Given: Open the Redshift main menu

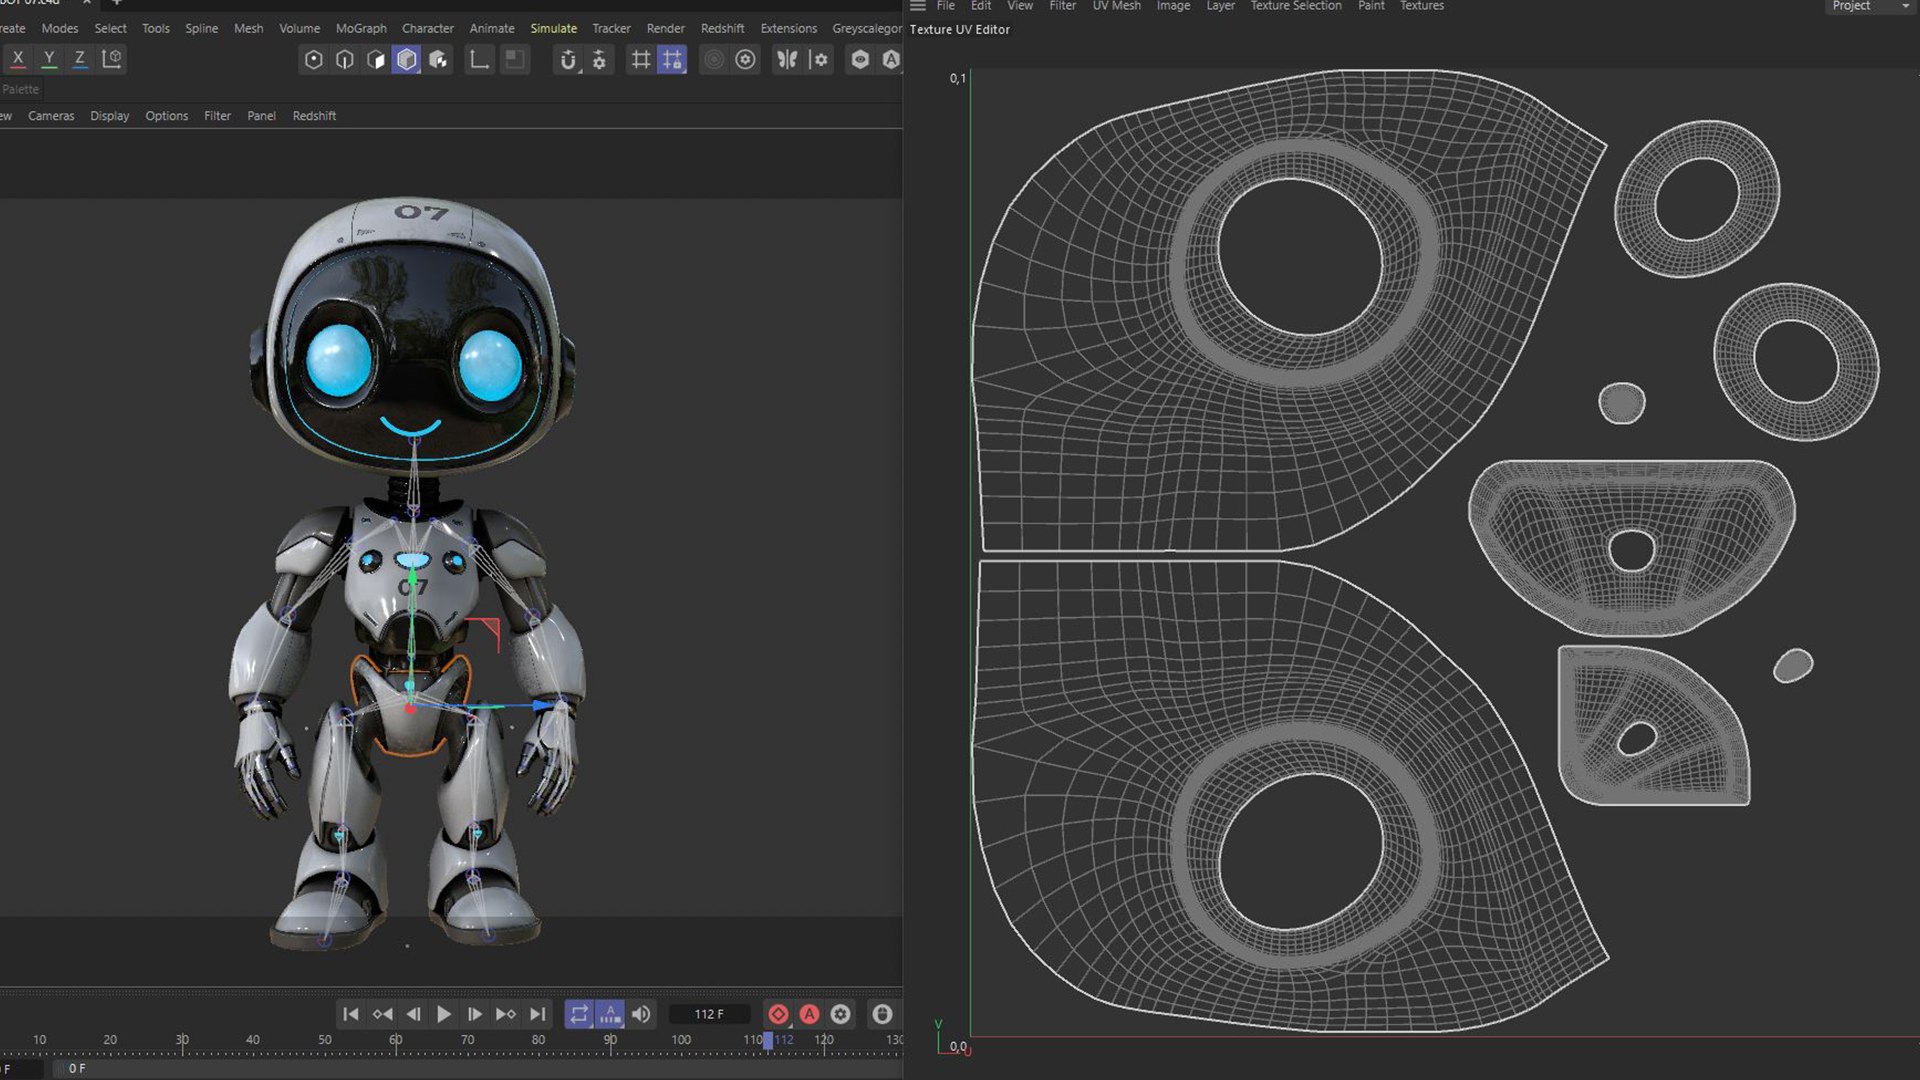Looking at the screenshot, I should (722, 28).
